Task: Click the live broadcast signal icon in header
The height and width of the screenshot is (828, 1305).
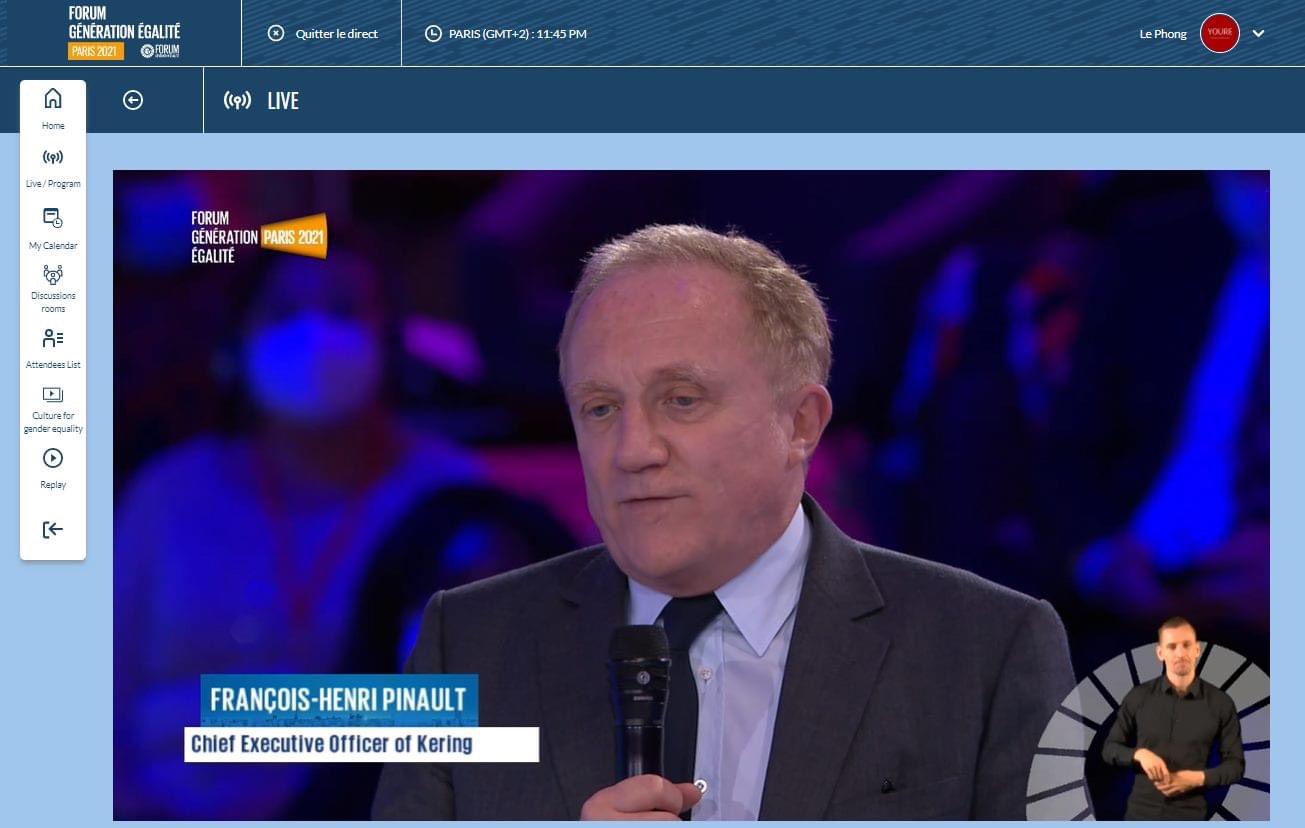Action: coord(237,100)
